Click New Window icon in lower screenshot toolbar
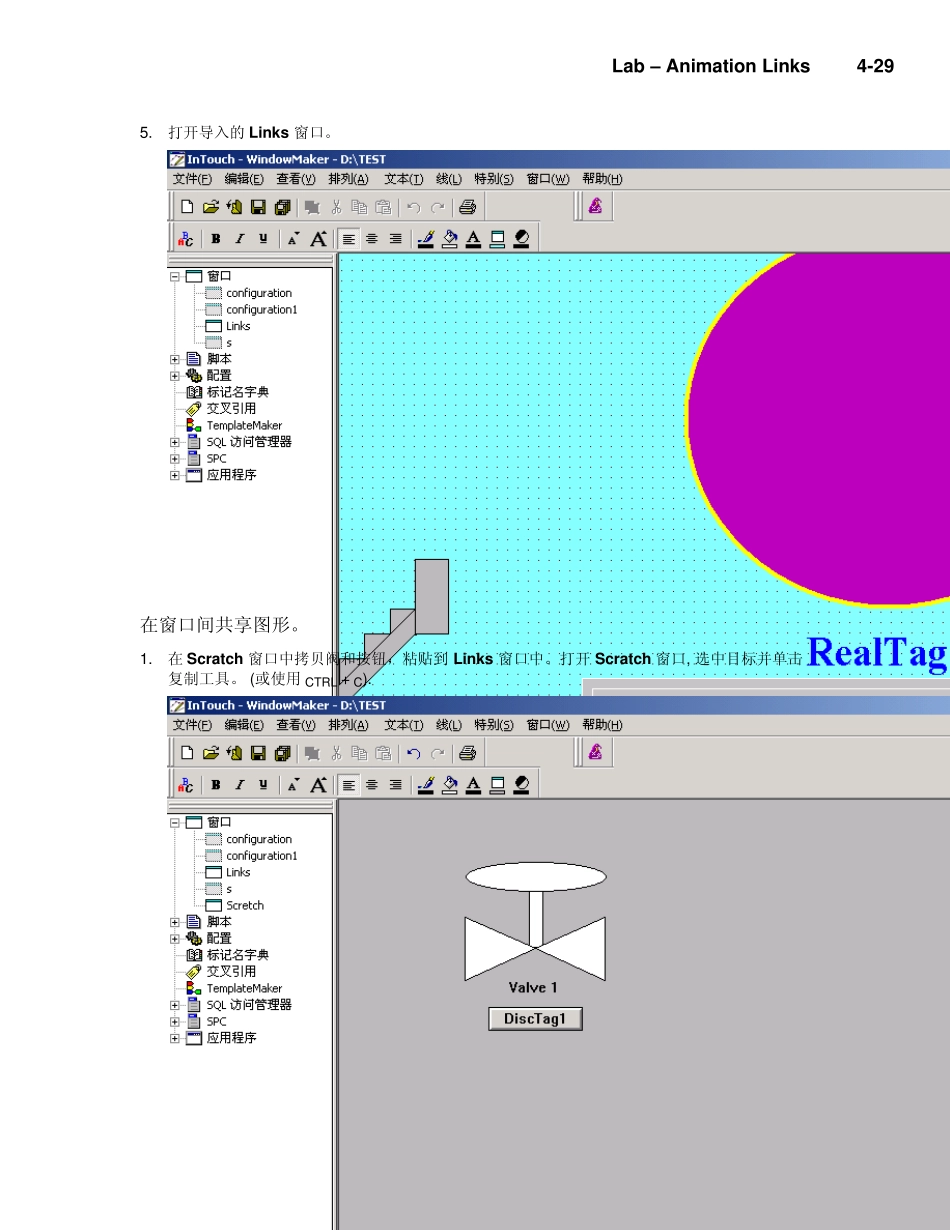 pyautogui.click(x=186, y=753)
